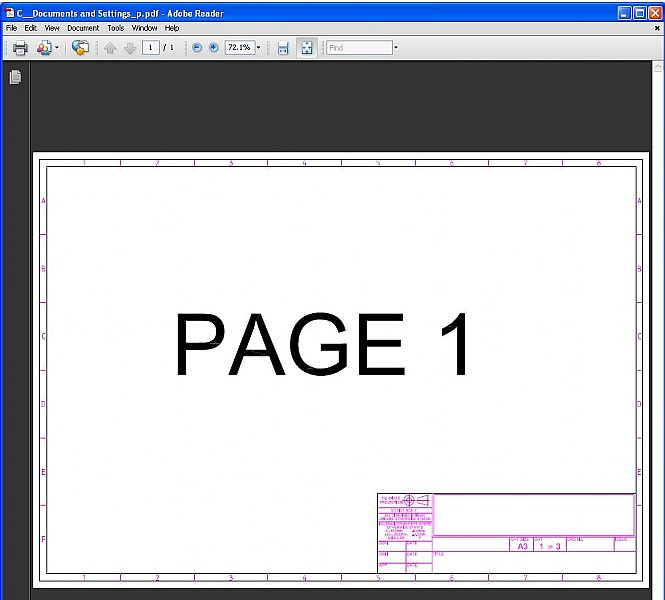Select the scrolling pages/fit width icon
Screen dimensions: 665x600
283,48
